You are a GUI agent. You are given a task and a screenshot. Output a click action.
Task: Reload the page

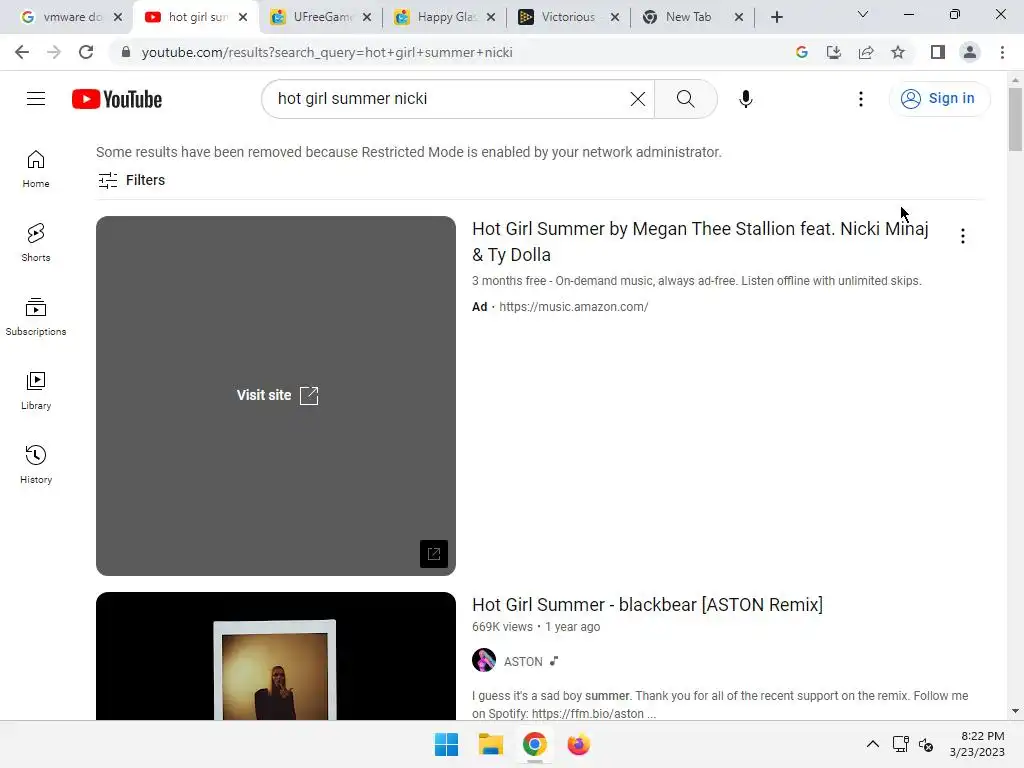click(86, 52)
